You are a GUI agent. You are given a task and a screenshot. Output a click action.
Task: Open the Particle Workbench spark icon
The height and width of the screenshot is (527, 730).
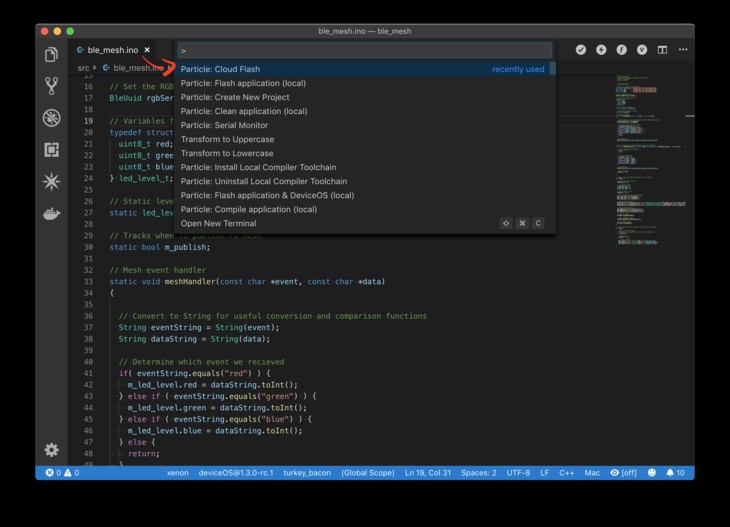pos(51,181)
